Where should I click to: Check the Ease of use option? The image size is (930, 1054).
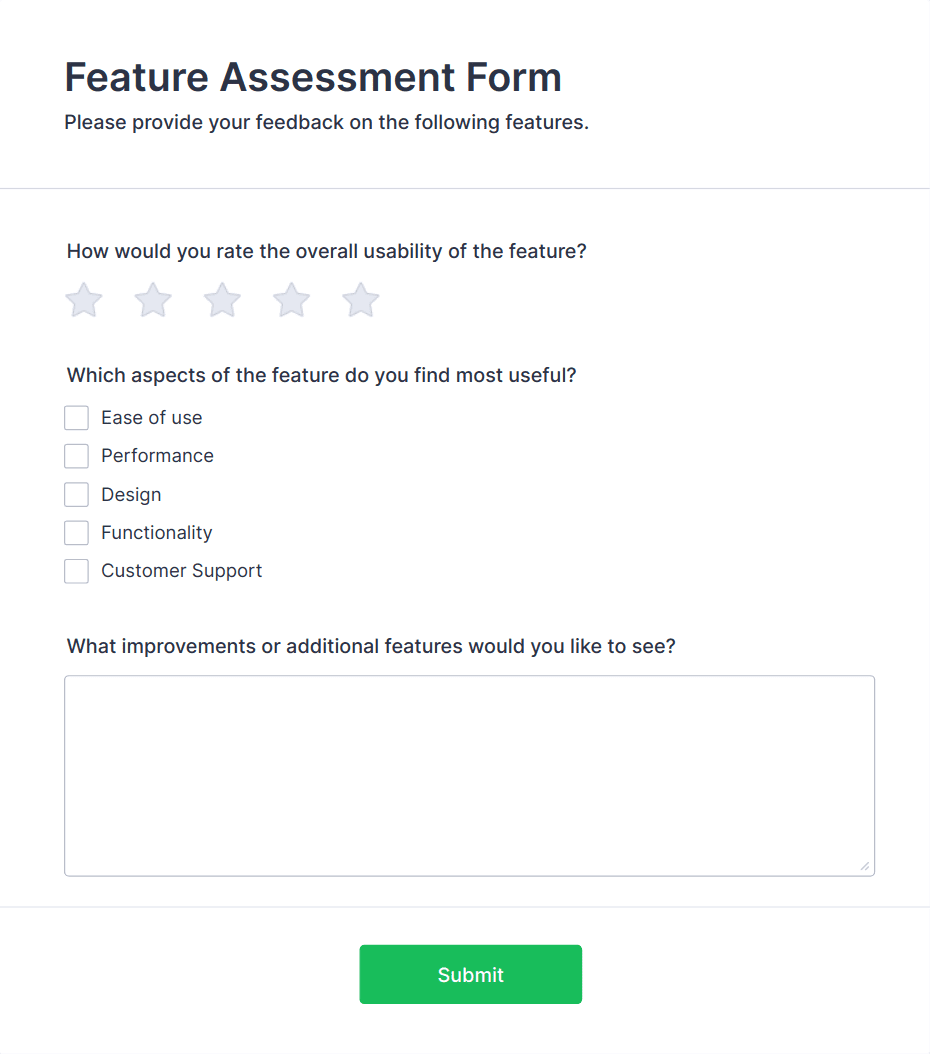pos(76,417)
